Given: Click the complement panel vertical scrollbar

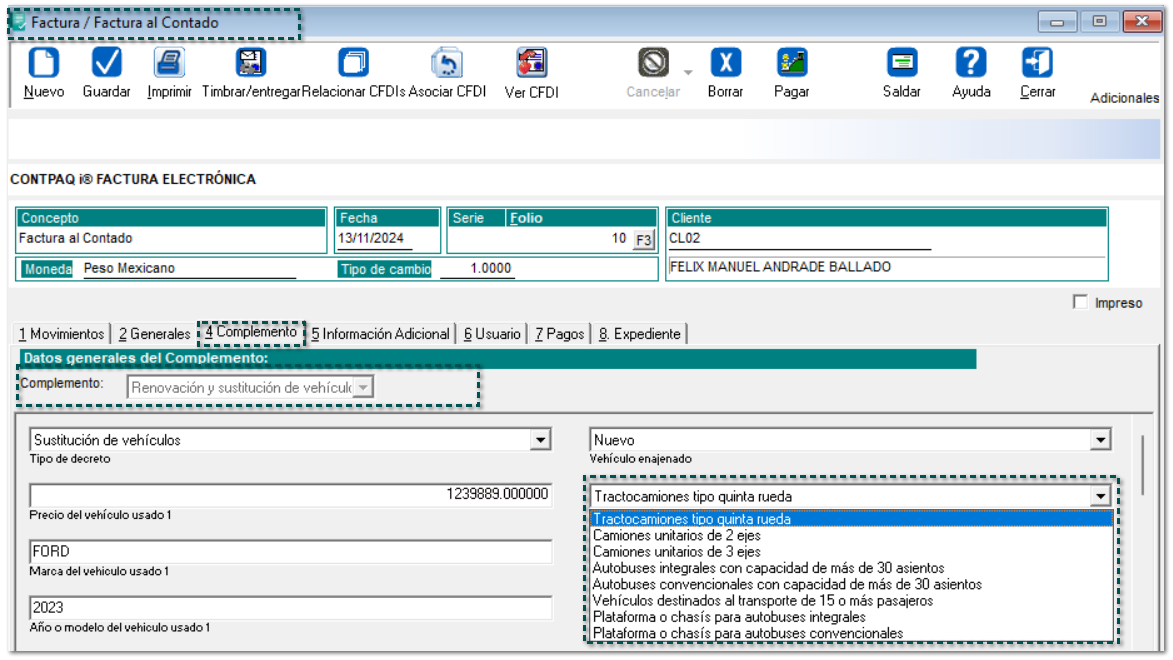Looking at the screenshot, I should tap(1142, 464).
